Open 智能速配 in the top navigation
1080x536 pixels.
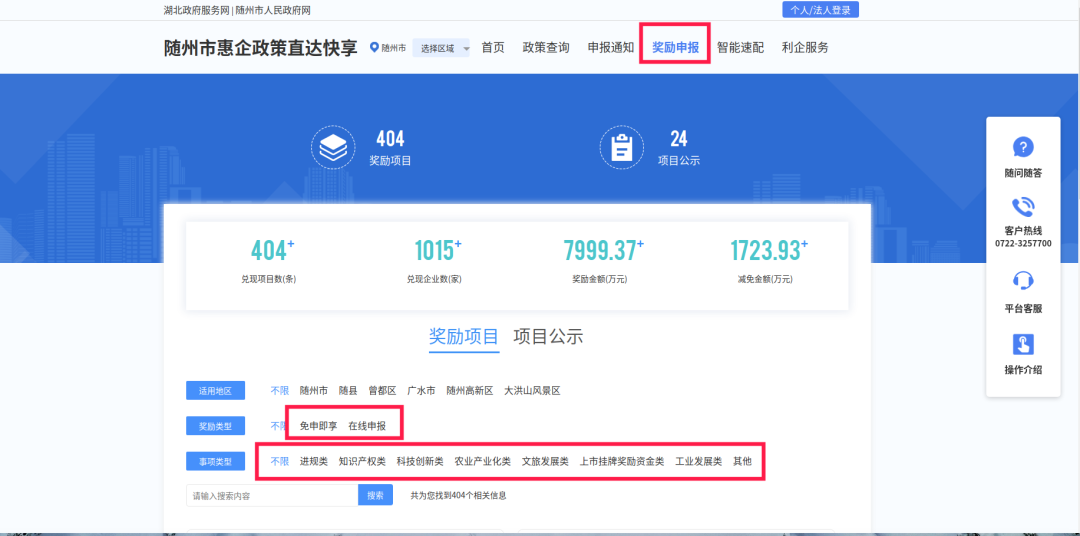pos(740,47)
